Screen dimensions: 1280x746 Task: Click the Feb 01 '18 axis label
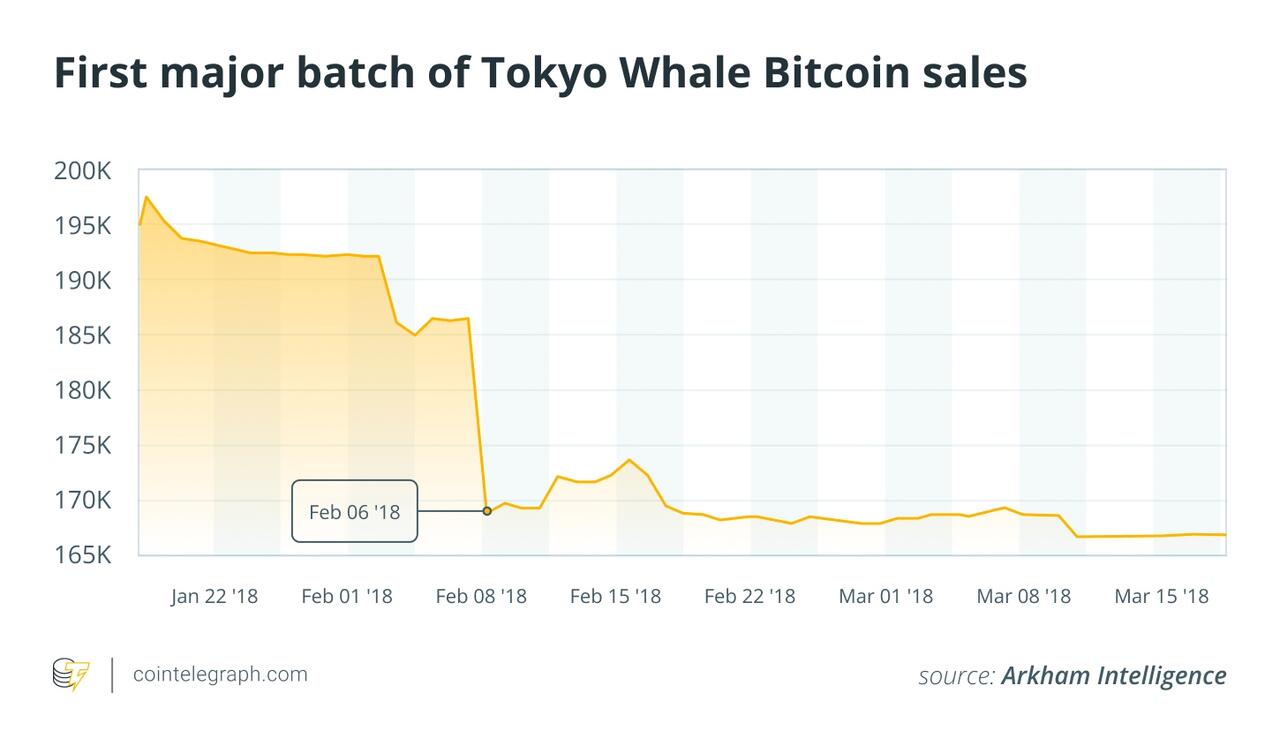[x=347, y=597]
